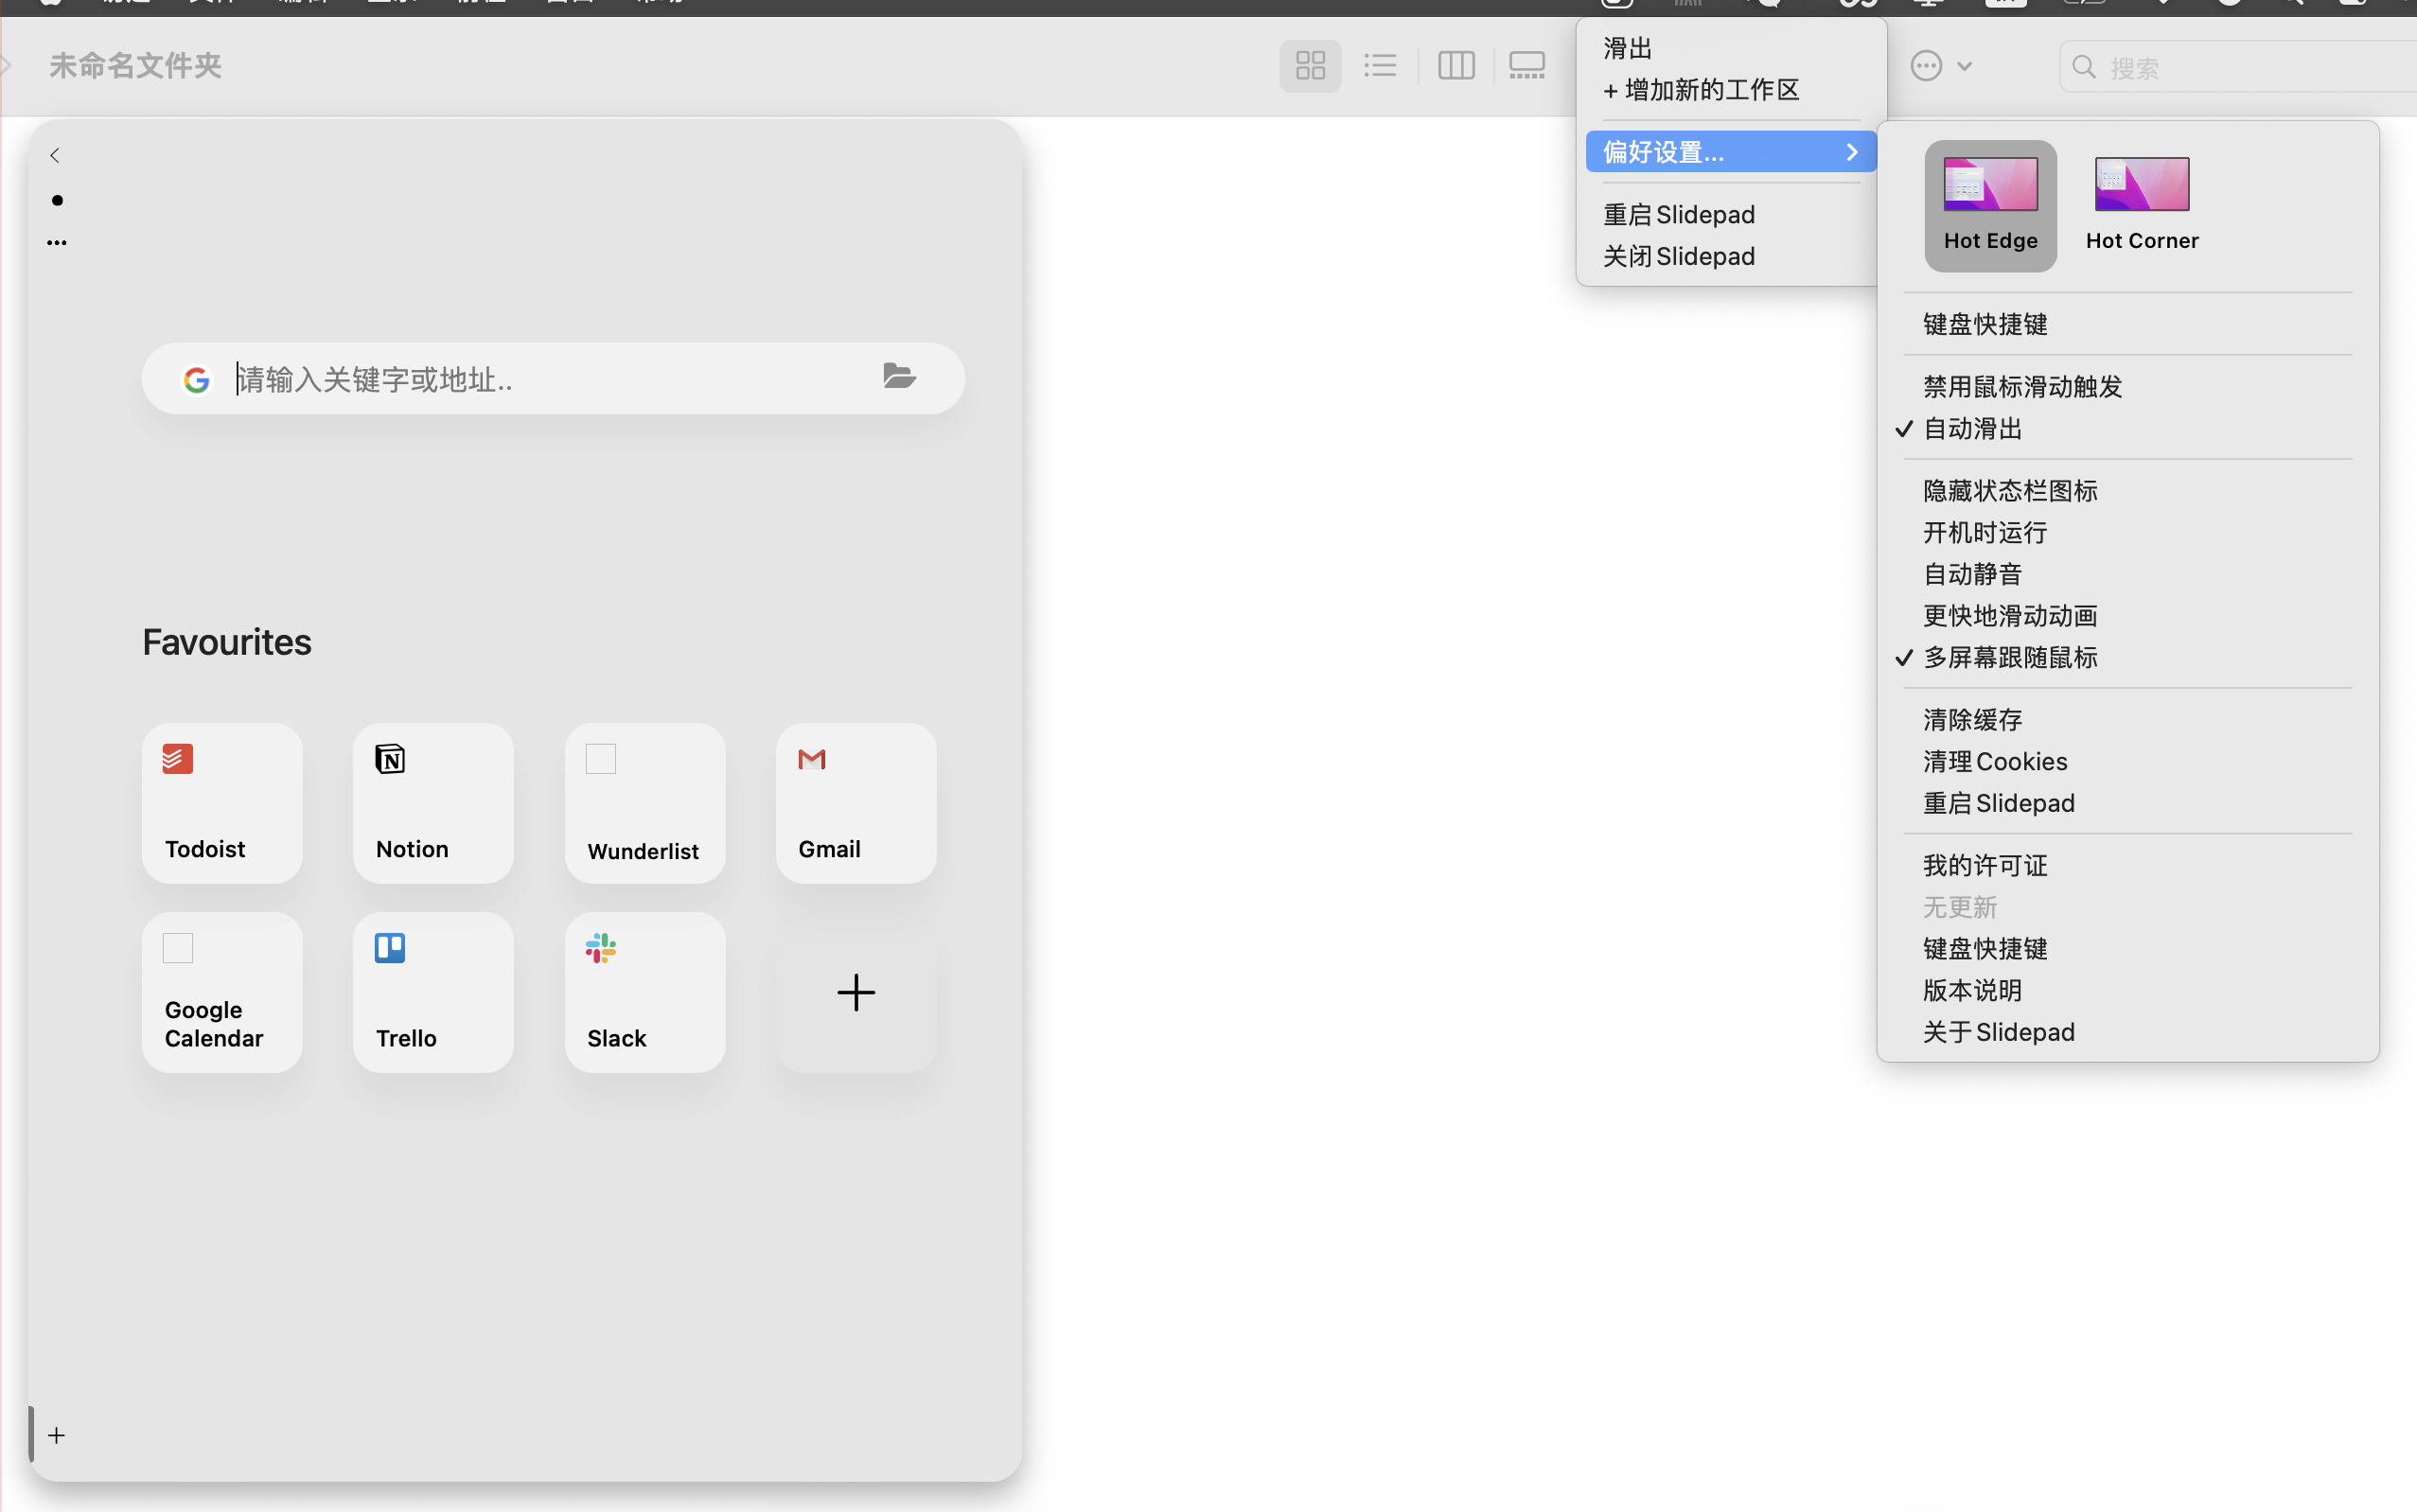Image resolution: width=2417 pixels, height=1512 pixels.
Task: Enable 更快地滑动动画 option
Action: 2128,615
